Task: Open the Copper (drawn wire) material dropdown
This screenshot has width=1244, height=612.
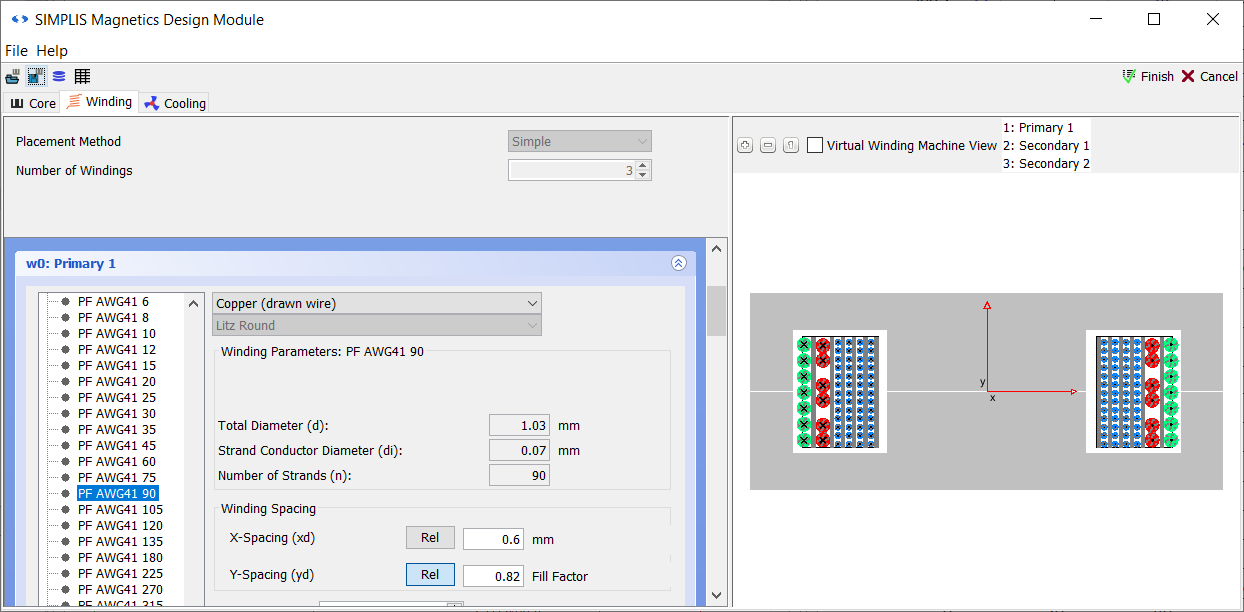Action: [x=377, y=303]
